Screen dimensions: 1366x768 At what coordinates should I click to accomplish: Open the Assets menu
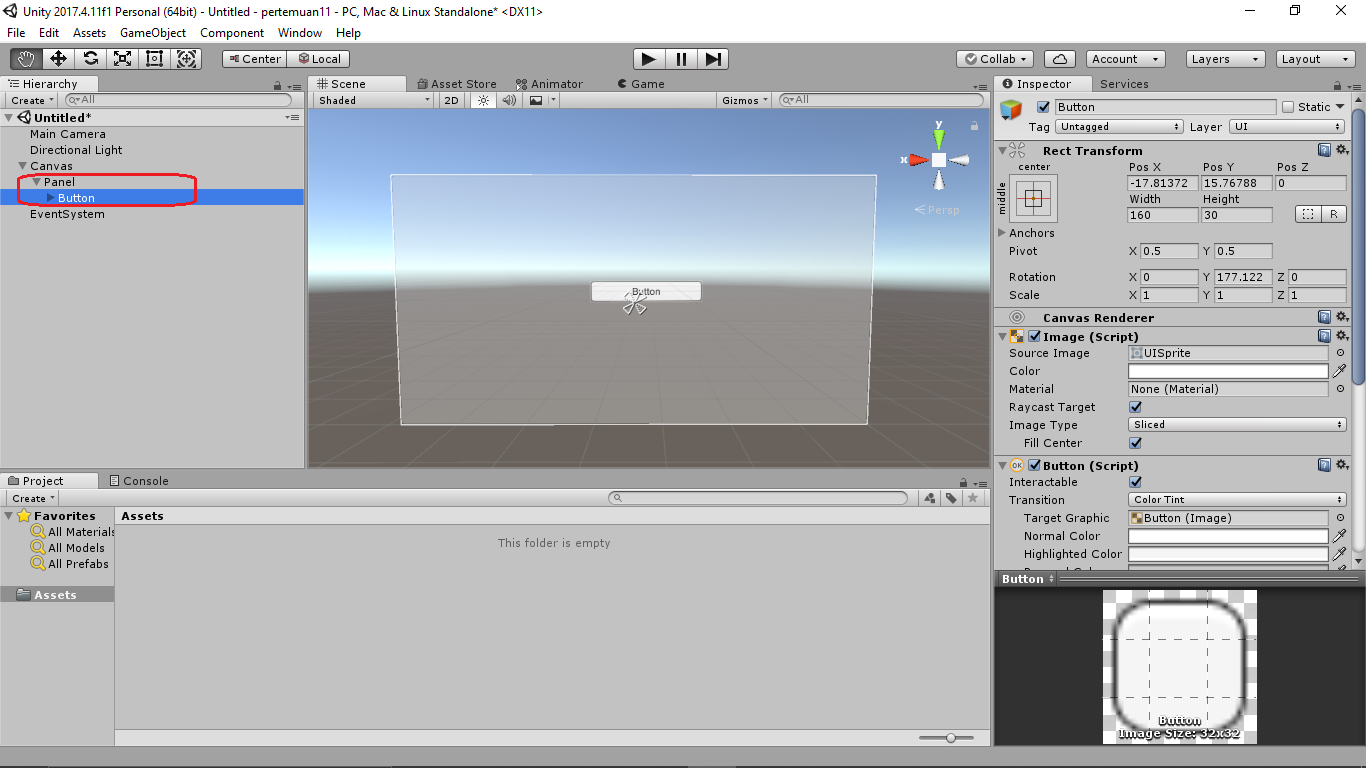pyautogui.click(x=89, y=33)
